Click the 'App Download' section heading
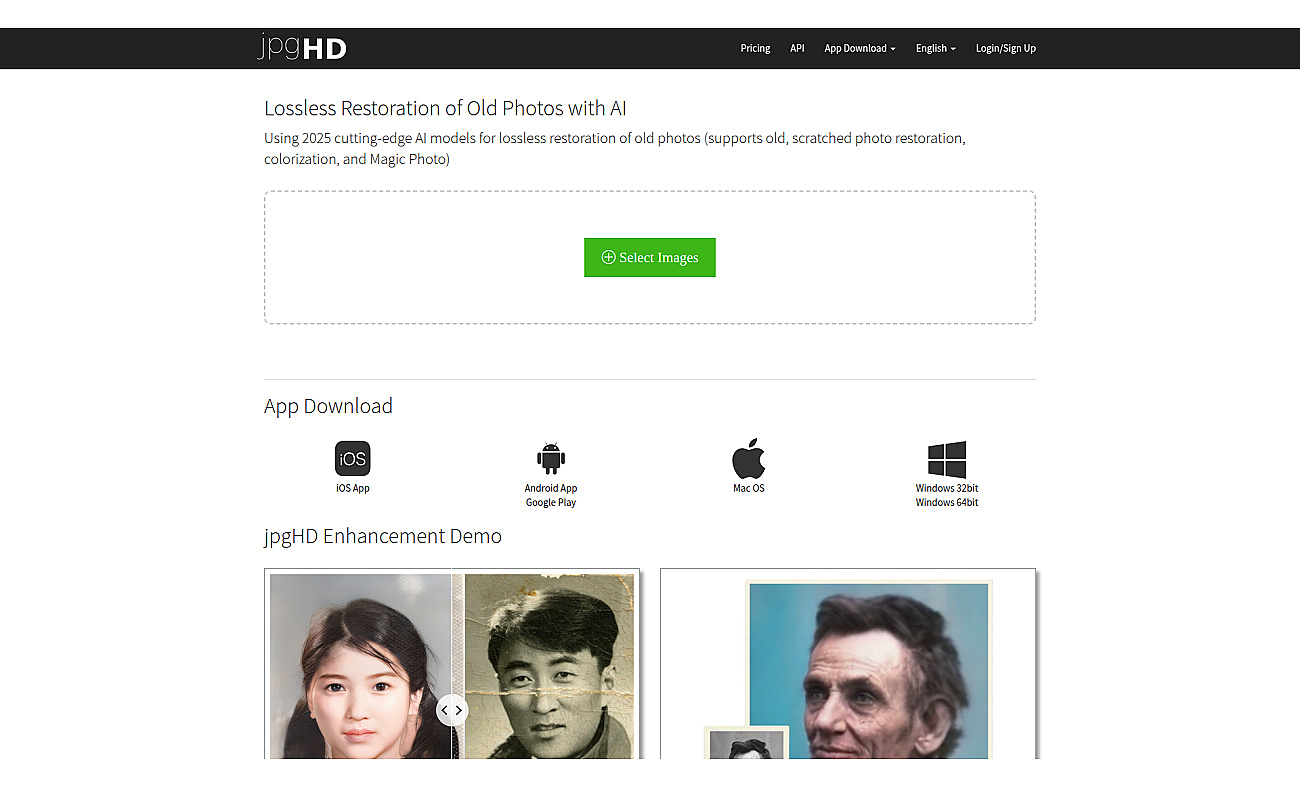The width and height of the screenshot is (1300, 788). [x=328, y=406]
